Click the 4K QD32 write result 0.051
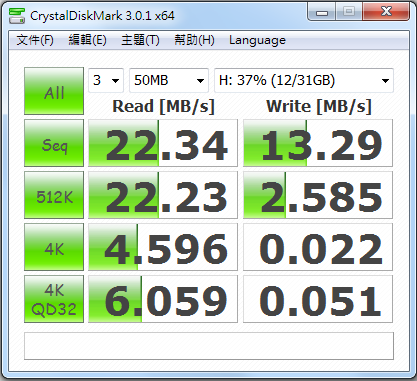This screenshot has height=381, width=417. 318,299
